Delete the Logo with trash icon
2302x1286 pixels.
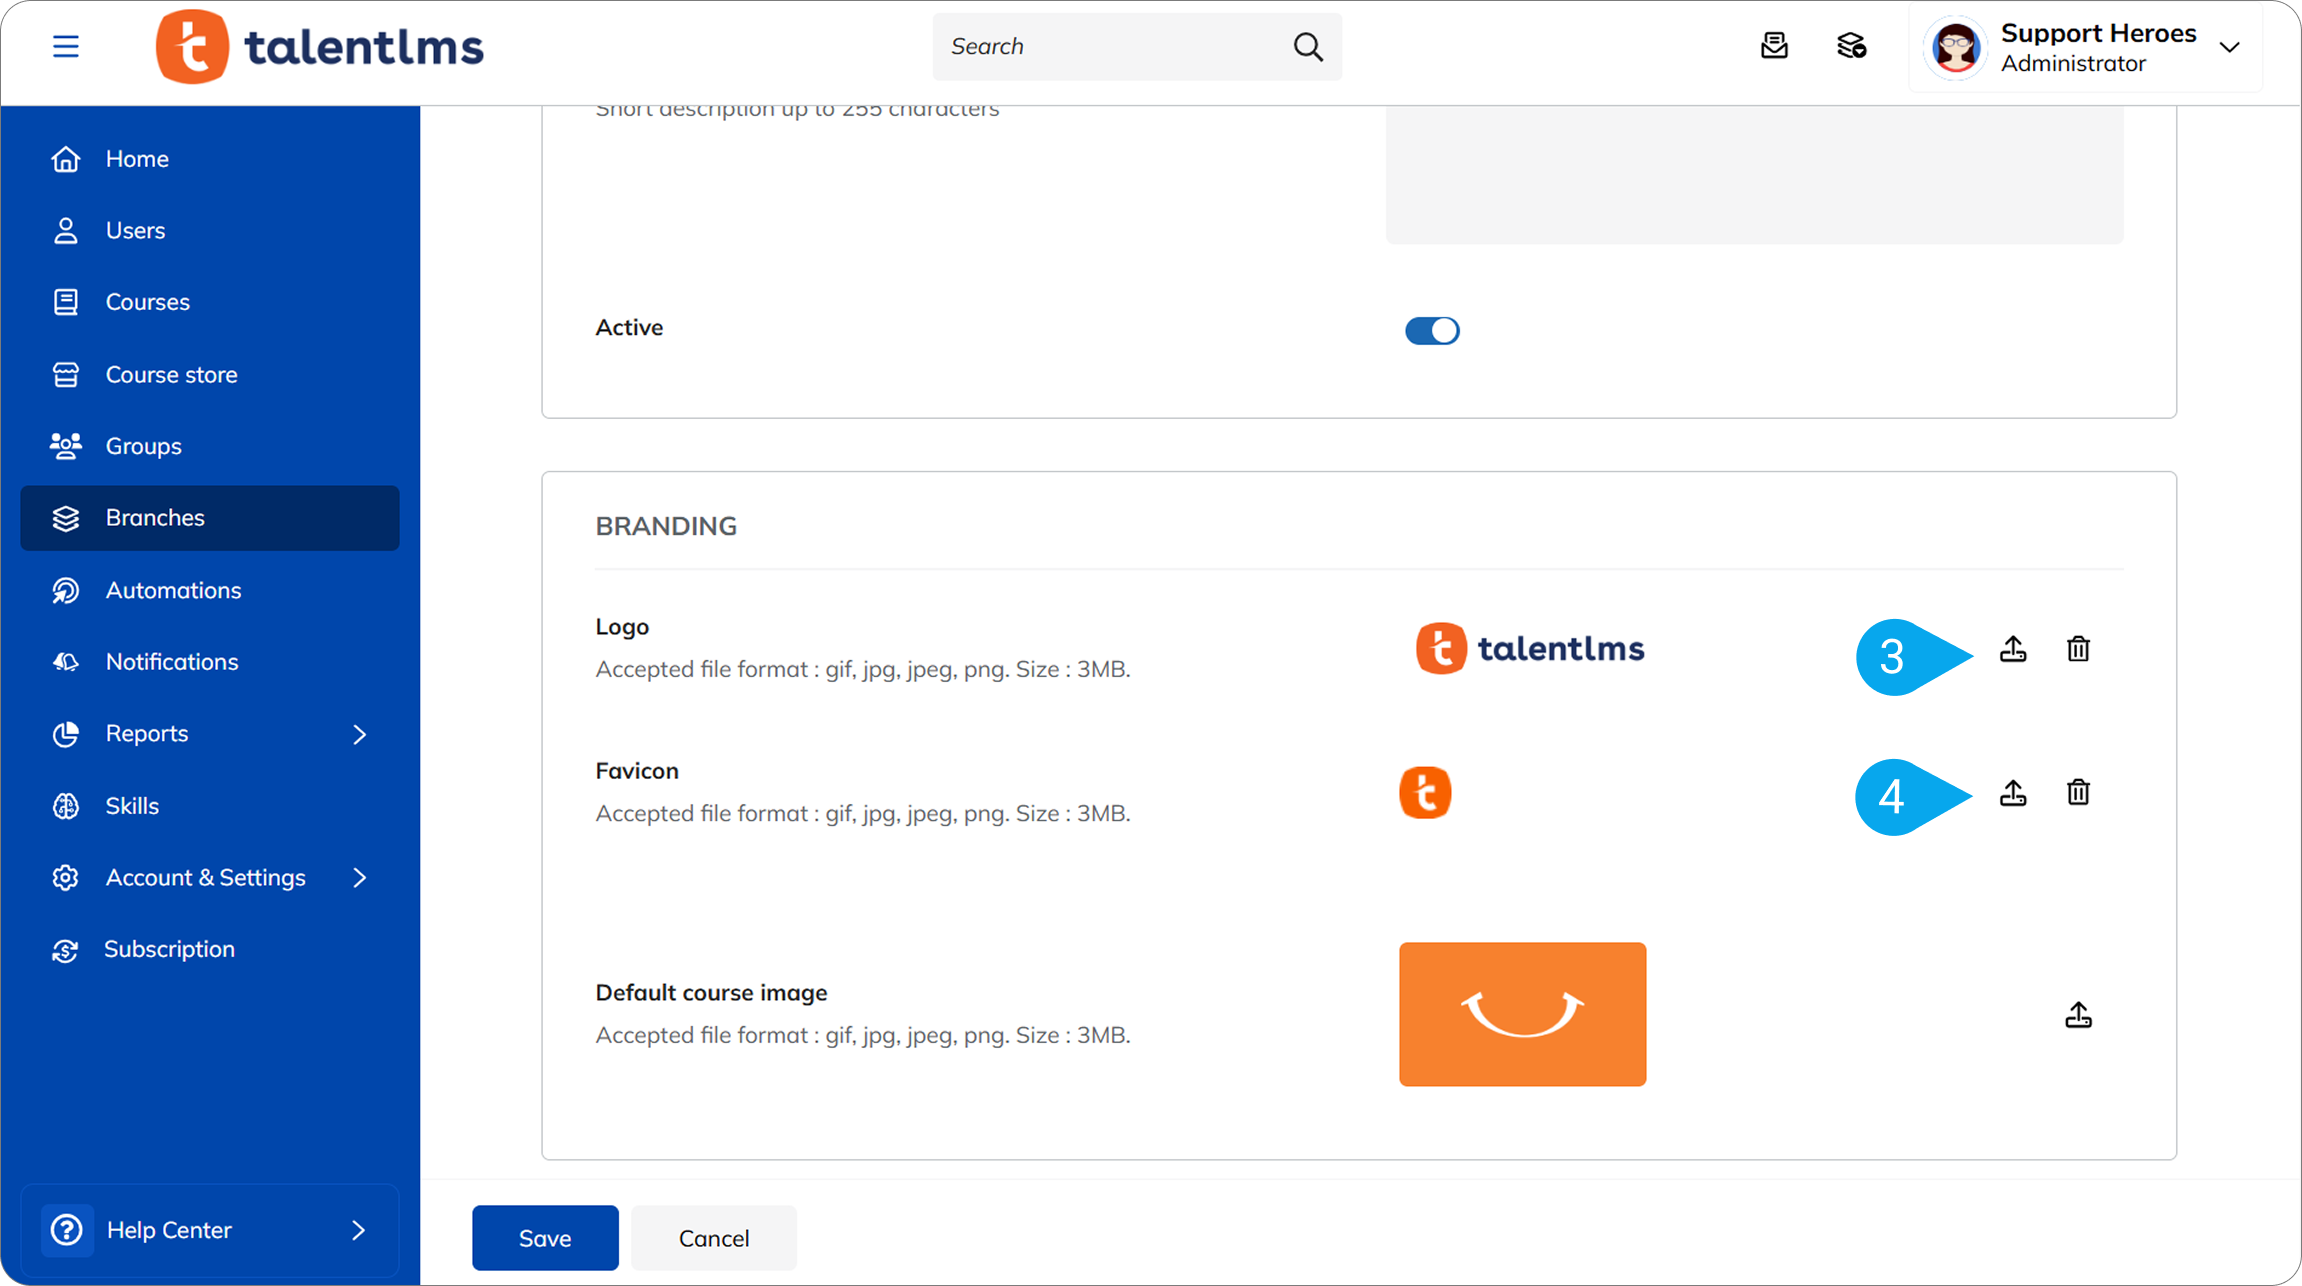click(x=2078, y=649)
